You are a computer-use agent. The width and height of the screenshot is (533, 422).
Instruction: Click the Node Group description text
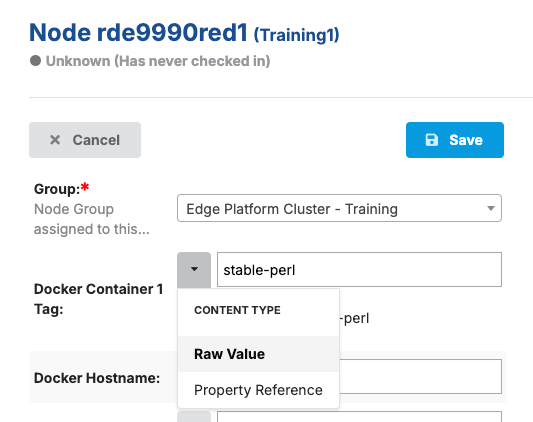(x=91, y=219)
